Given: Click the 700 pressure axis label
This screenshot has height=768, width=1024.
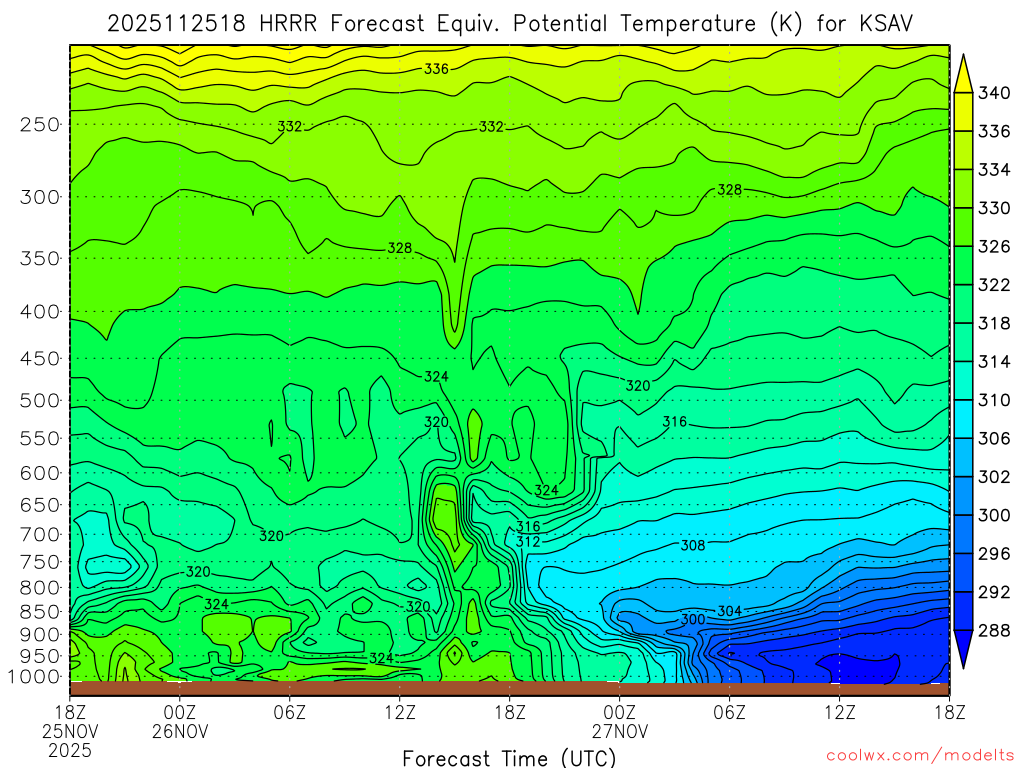Looking at the screenshot, I should 40,534.
